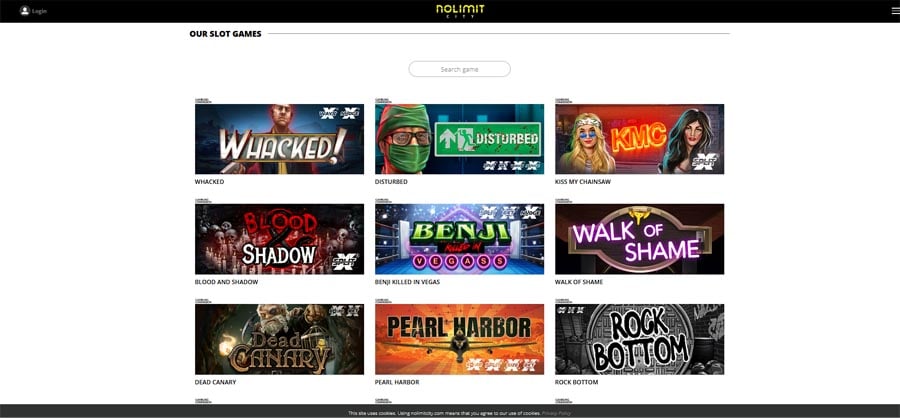Open the Dead Canary thumbnail
Viewport: 900px width, 418px height.
(279, 339)
